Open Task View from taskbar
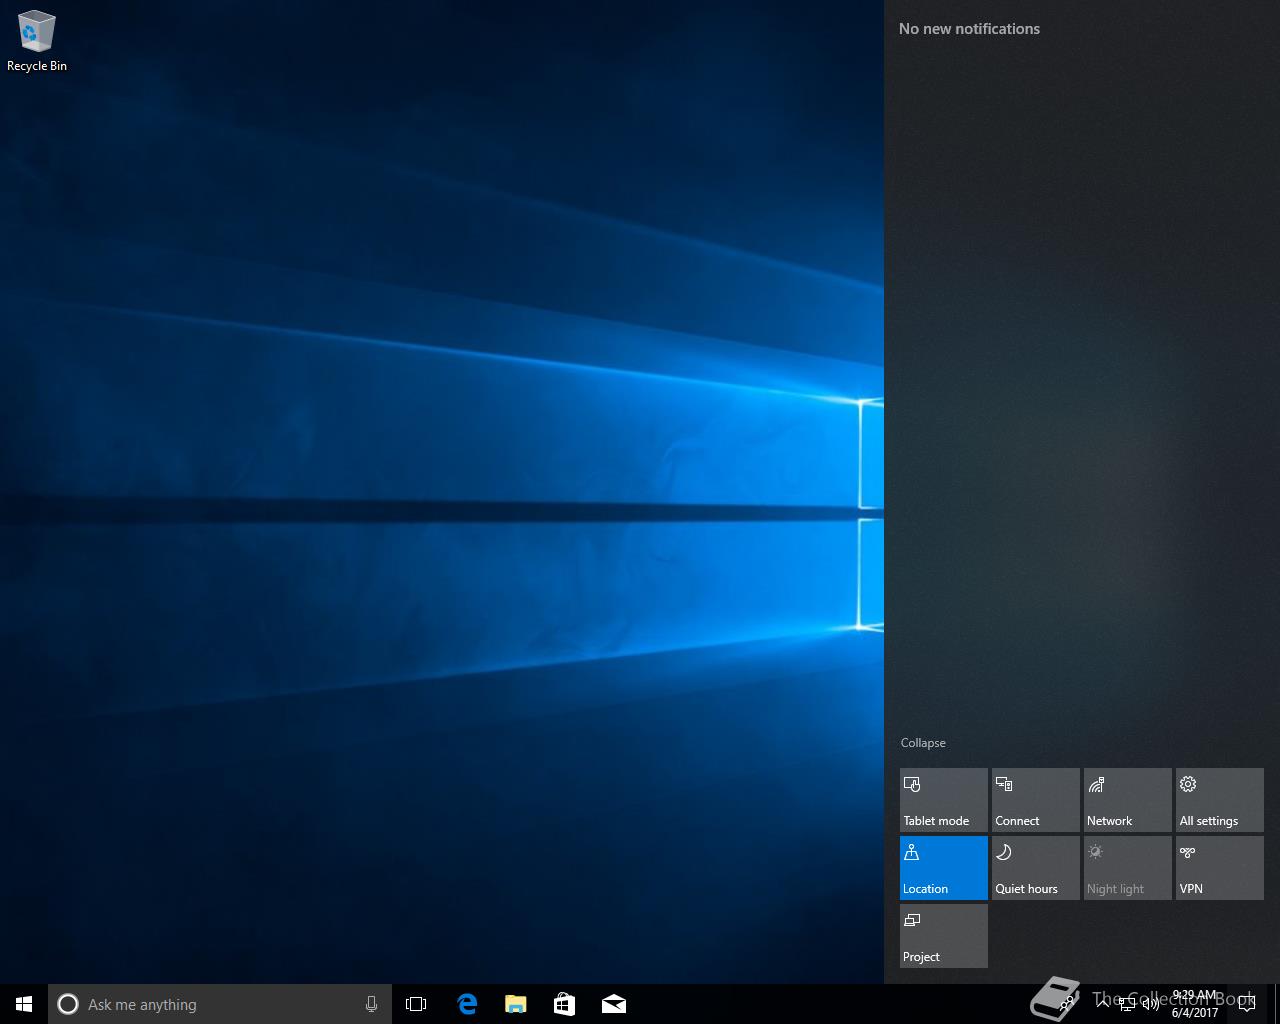 coord(416,1004)
